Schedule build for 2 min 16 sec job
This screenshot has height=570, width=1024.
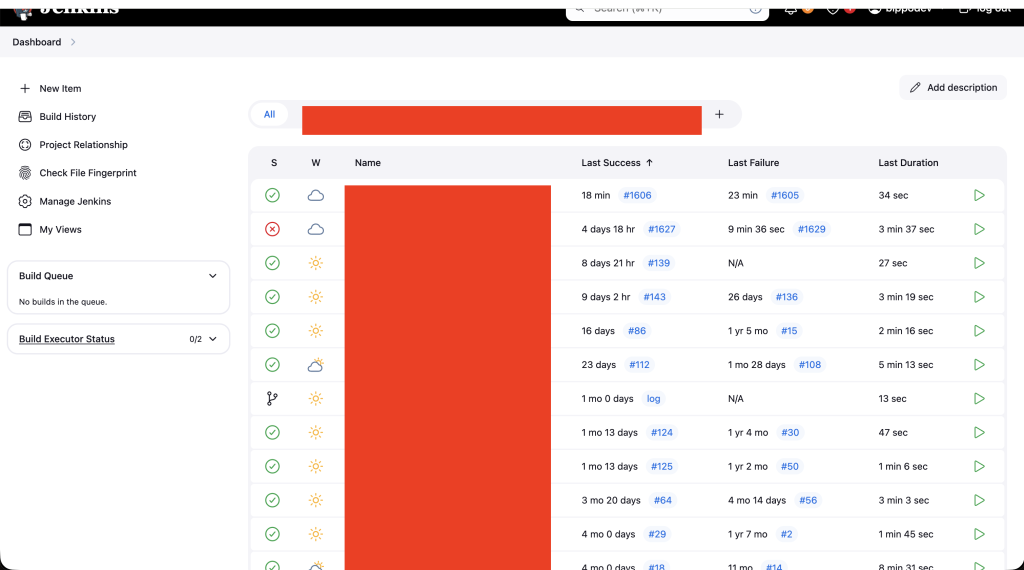point(979,331)
